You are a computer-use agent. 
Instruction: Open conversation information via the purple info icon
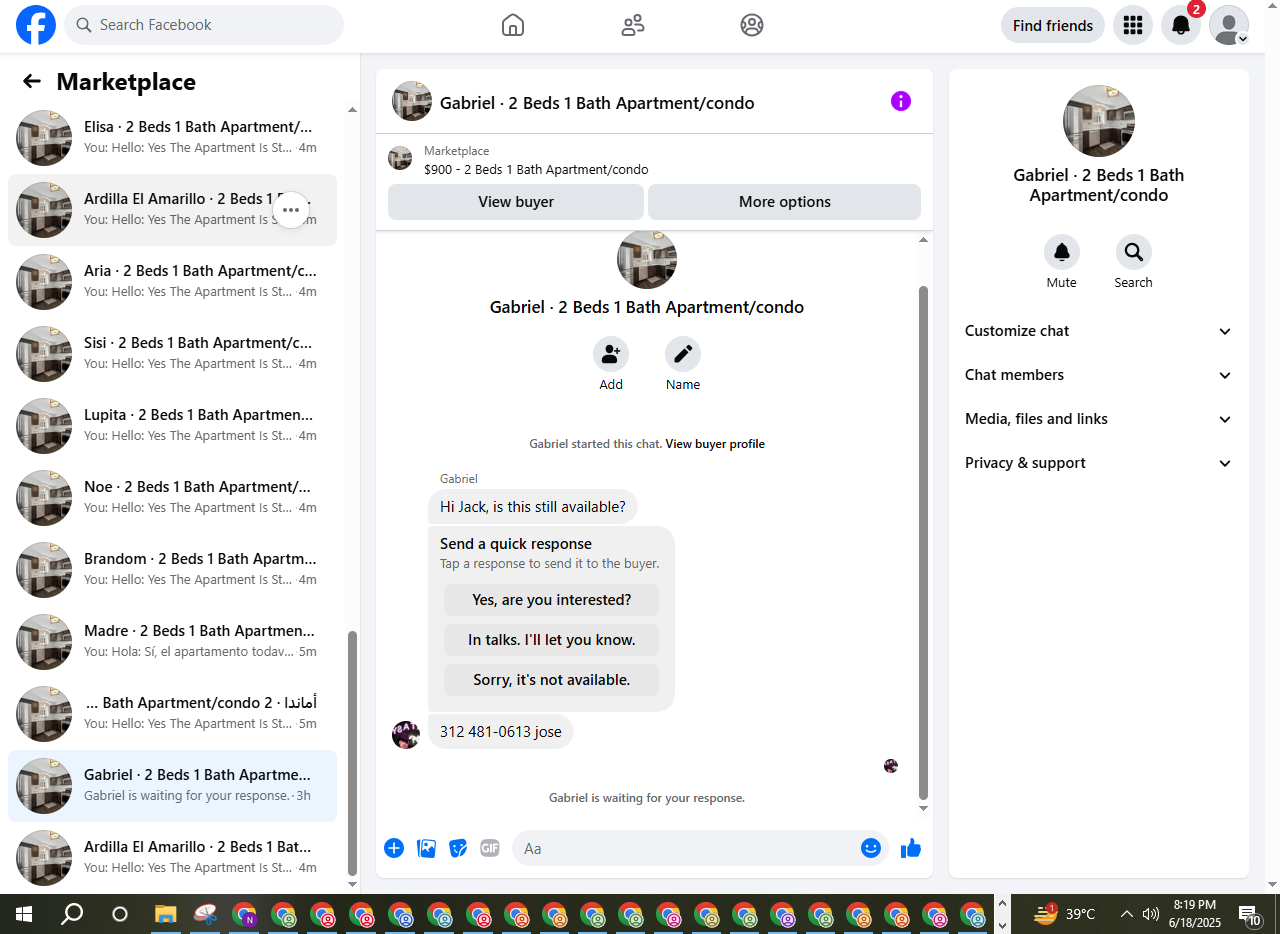(x=901, y=101)
